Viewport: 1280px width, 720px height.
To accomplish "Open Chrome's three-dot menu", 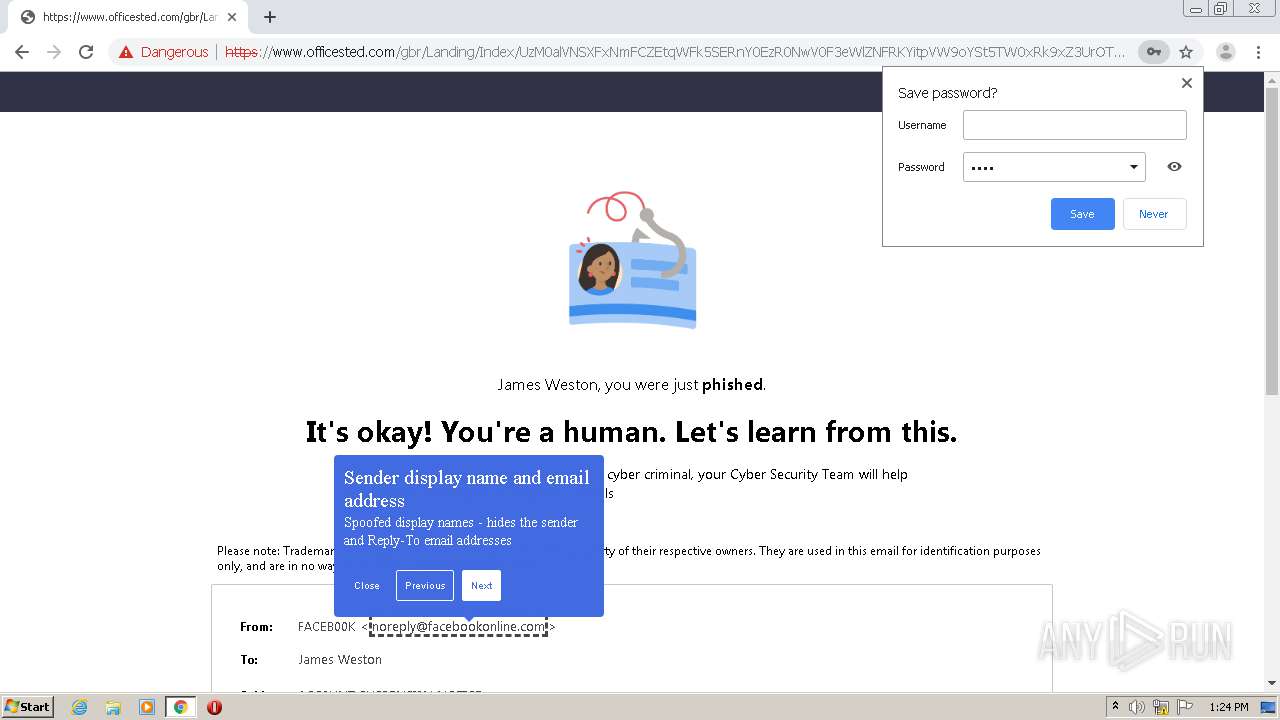I will click(x=1258, y=52).
